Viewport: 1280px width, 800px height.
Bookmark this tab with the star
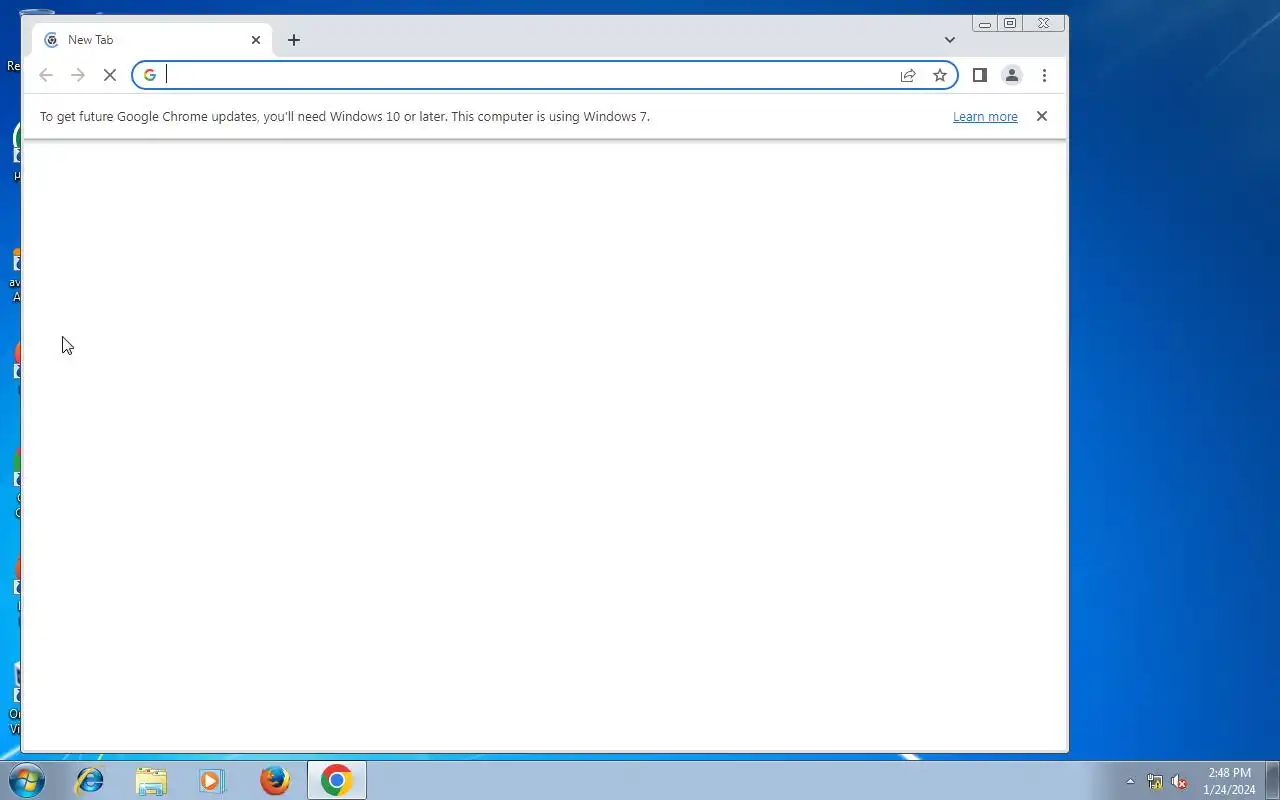coord(940,75)
